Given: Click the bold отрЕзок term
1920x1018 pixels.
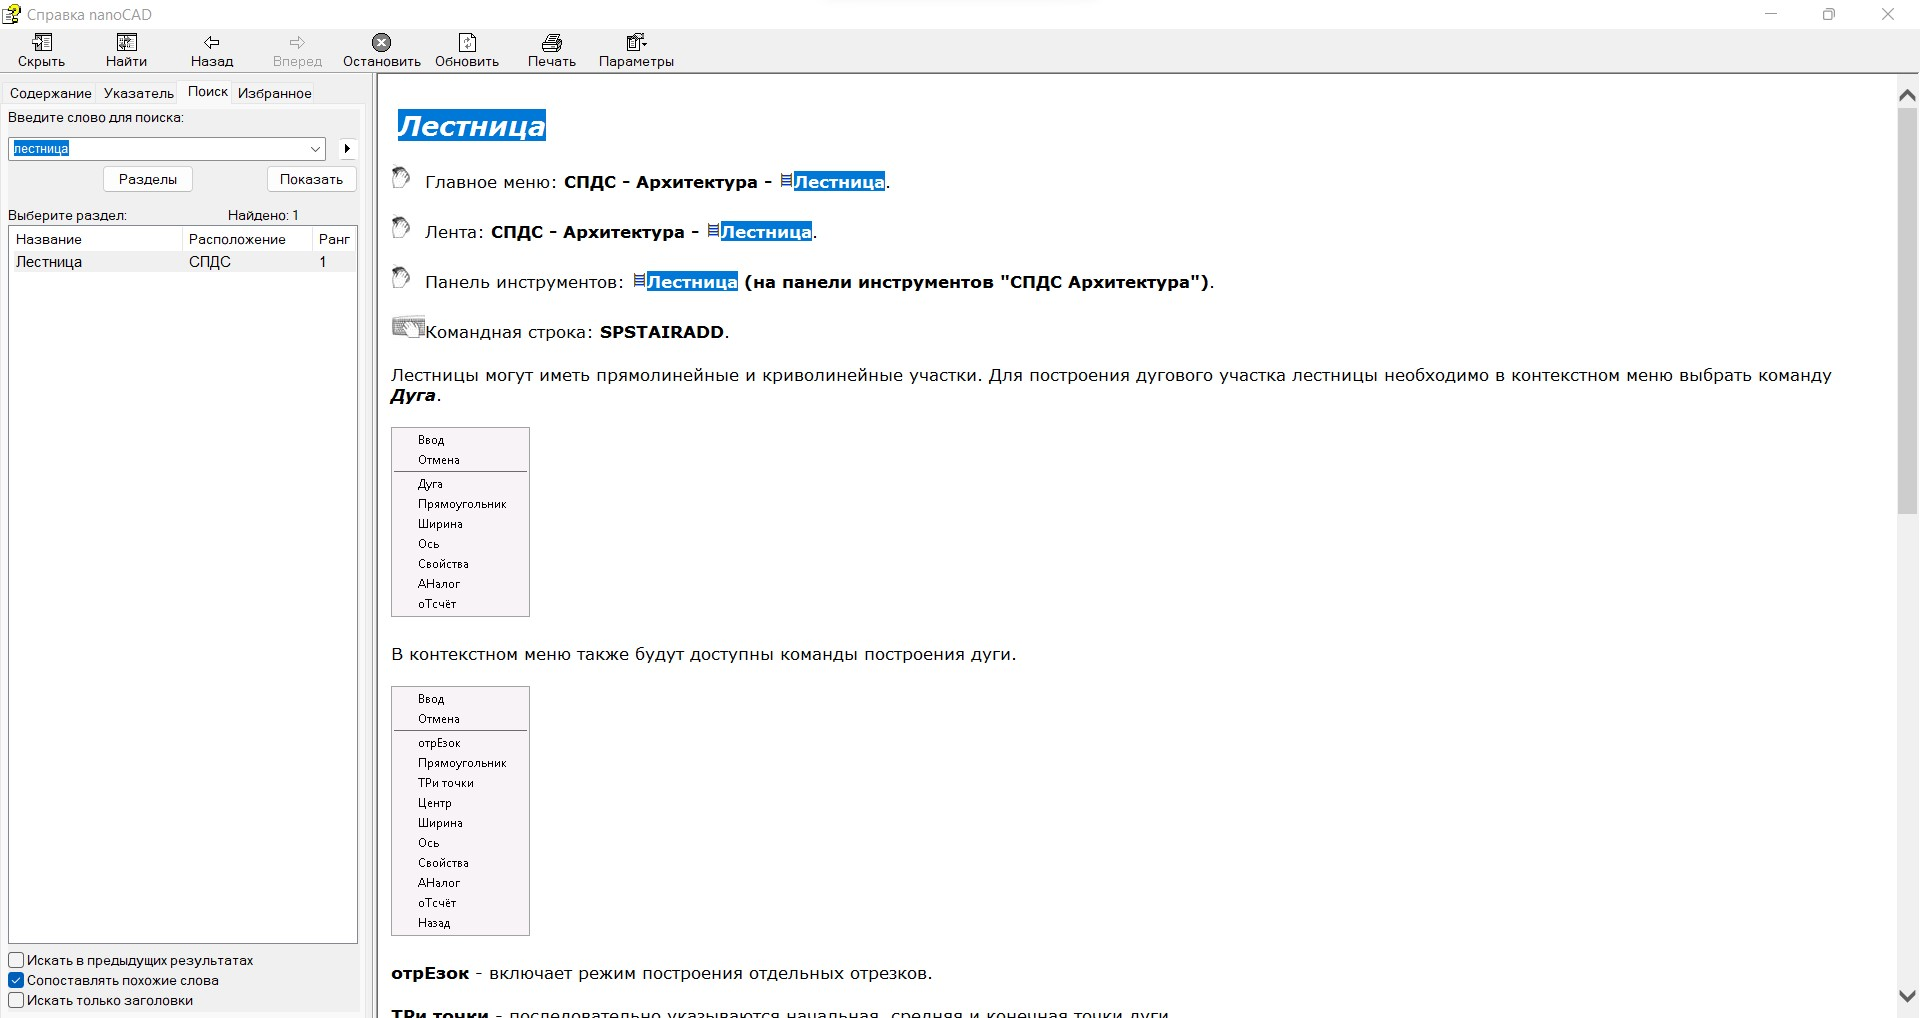Looking at the screenshot, I should (x=430, y=974).
